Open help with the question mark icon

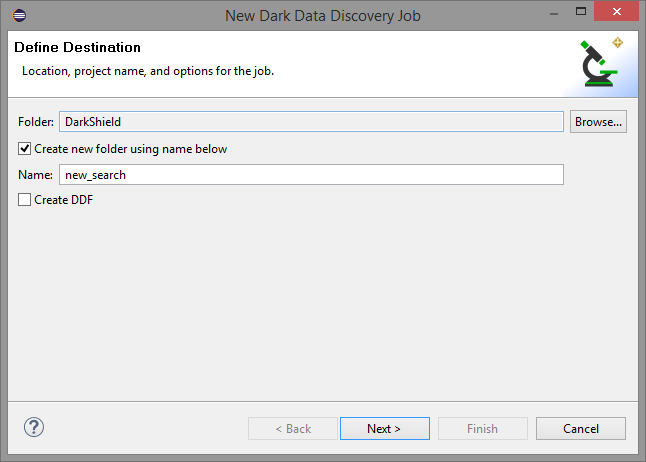point(34,427)
